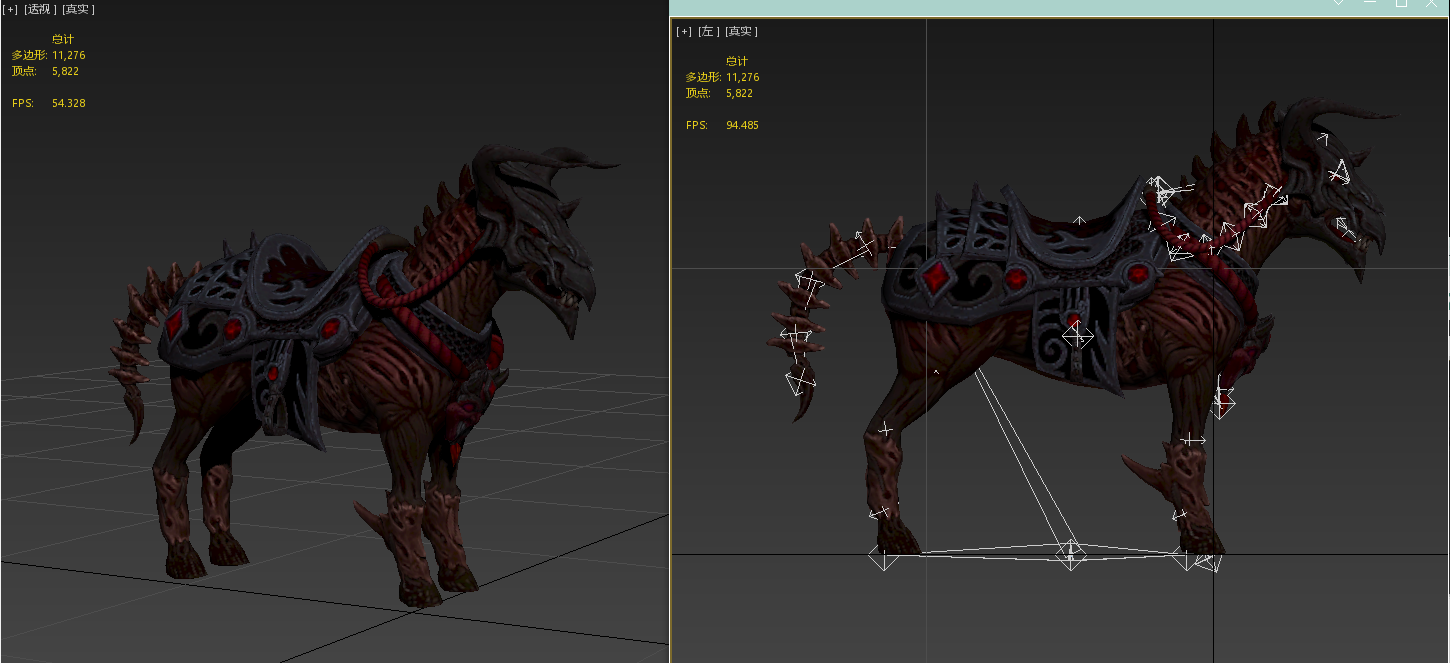Select the up-arrow helper above the saddle

(x=1079, y=219)
